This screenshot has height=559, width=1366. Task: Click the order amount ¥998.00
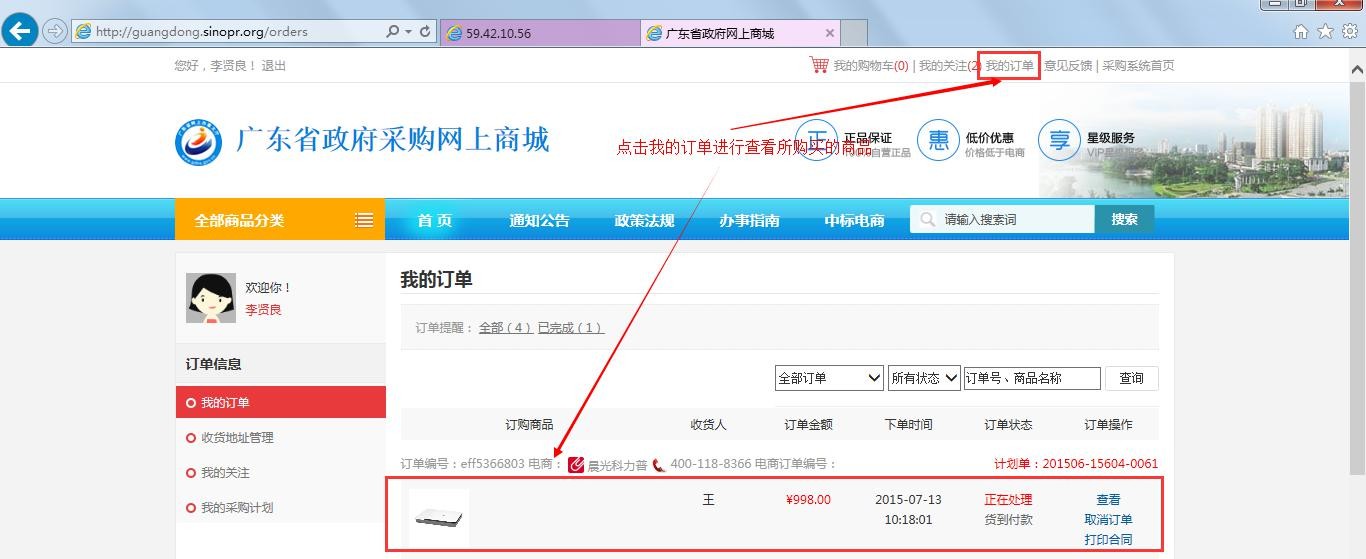pos(808,500)
